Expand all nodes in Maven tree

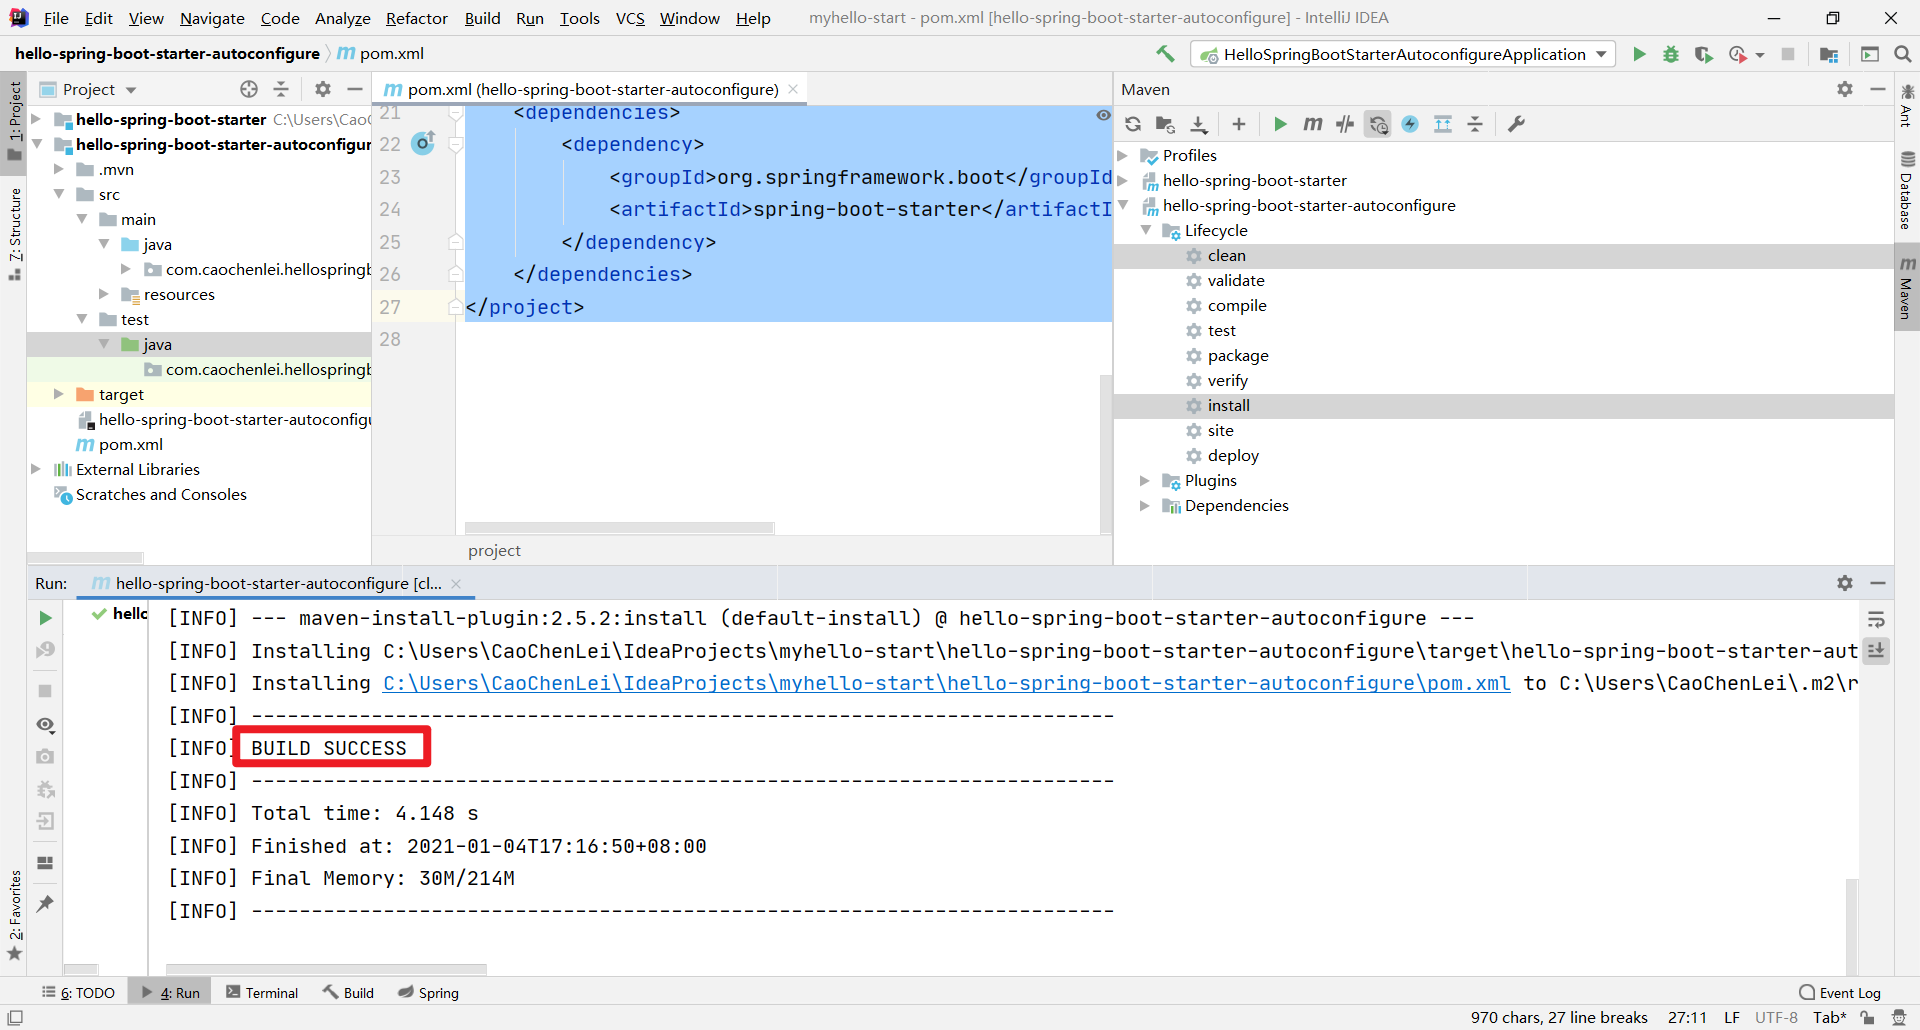[1443, 124]
